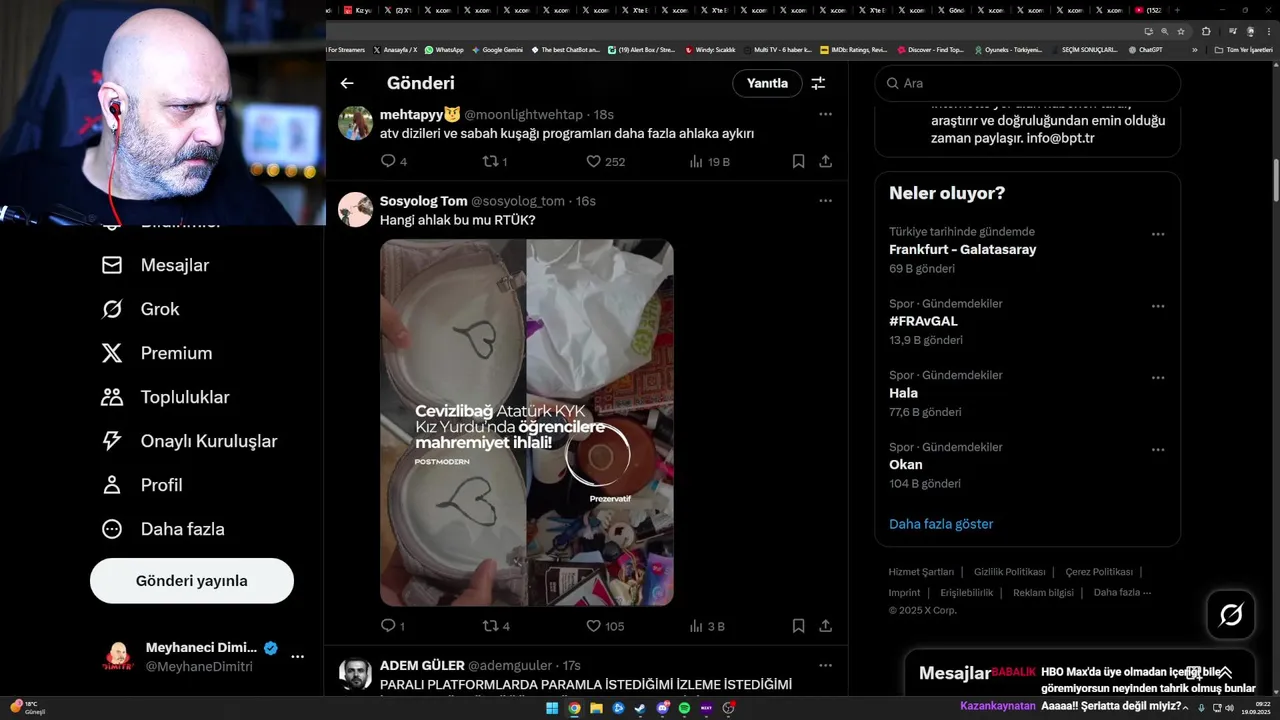Open browser extensions puzzle icon
The width and height of the screenshot is (1280, 720).
point(1206,31)
